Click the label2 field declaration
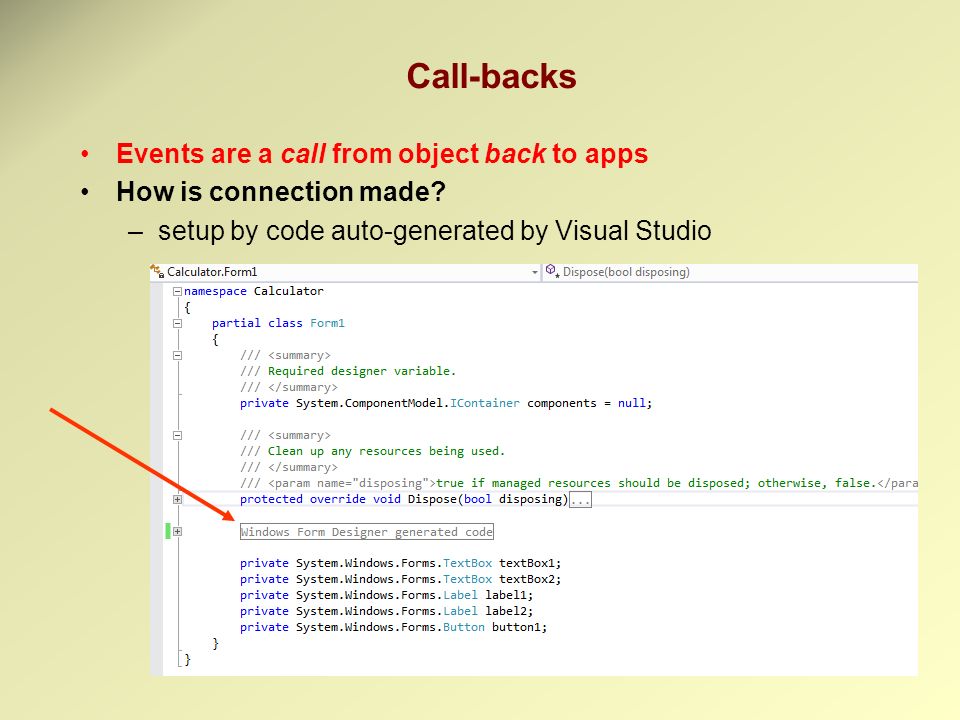Viewport: 960px width, 720px height. [x=386, y=611]
